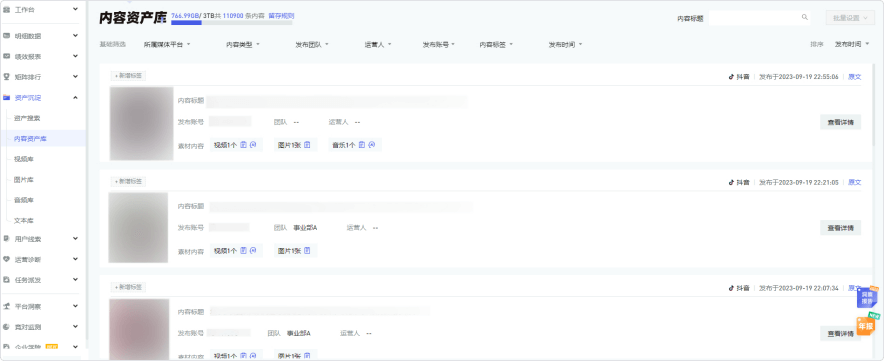Screen dimensions: 884x361
Task: Open the 所属媒体平台 filter dropdown
Action: point(167,45)
